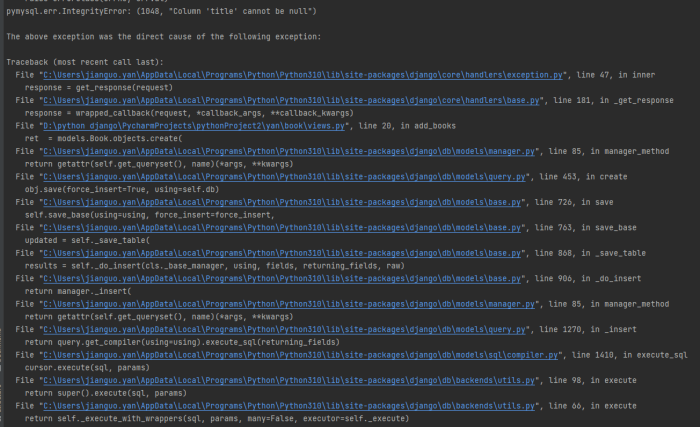Click 'The above exception was the direct cause' line

[163, 37]
